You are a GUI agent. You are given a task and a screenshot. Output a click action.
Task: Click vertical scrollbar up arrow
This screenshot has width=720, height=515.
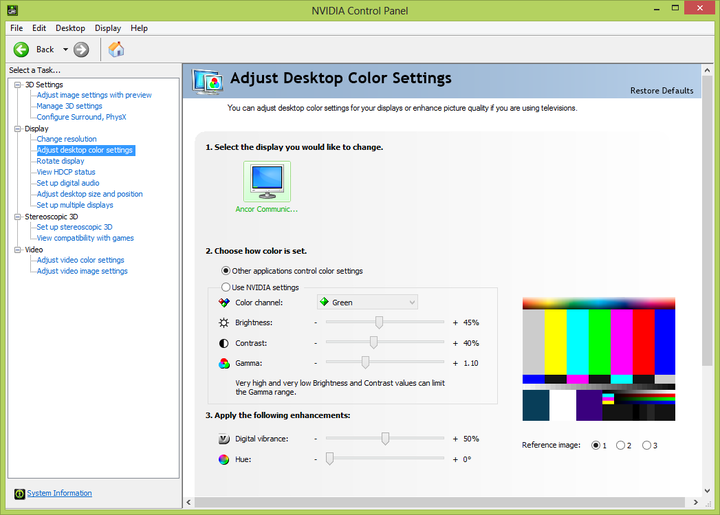coord(707,70)
